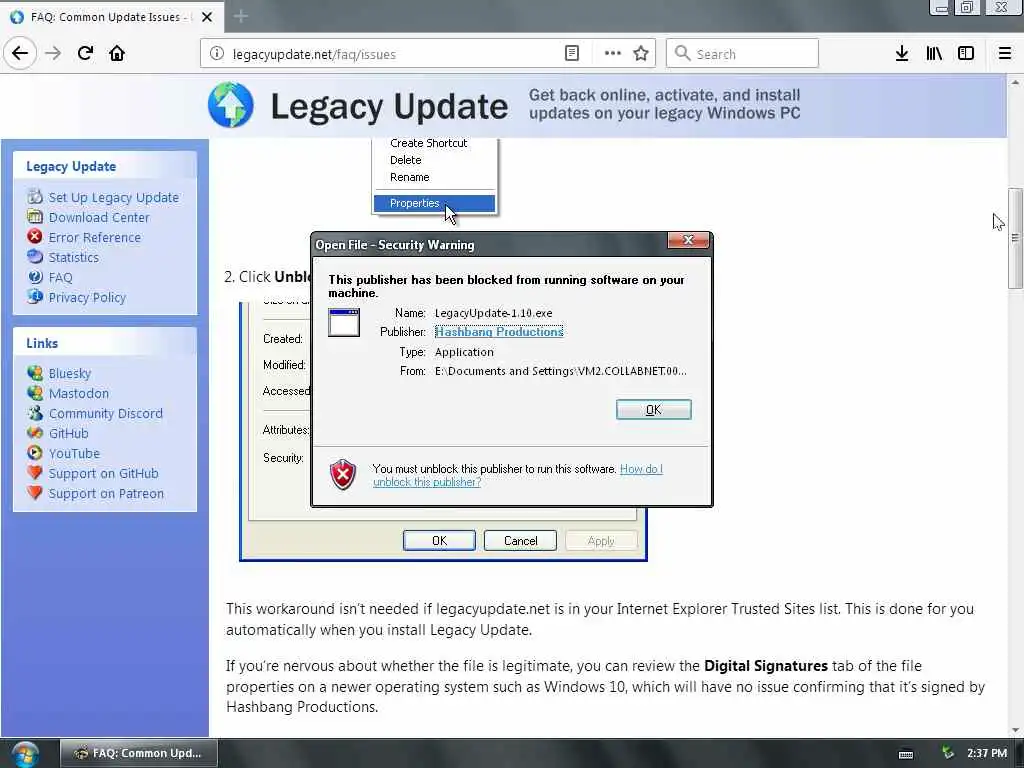
Task: Open the Community Discord link
Action: click(x=106, y=414)
